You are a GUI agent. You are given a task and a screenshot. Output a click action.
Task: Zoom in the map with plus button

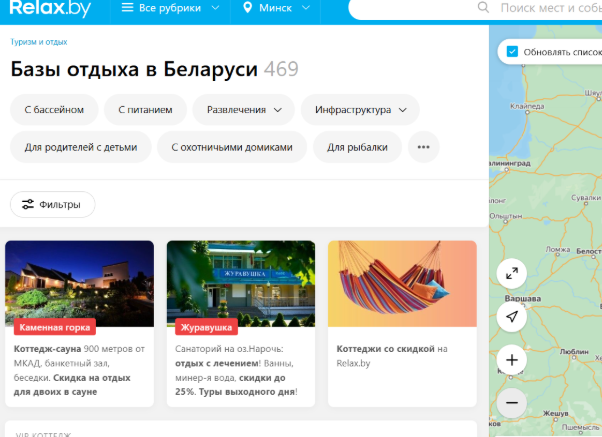click(511, 360)
